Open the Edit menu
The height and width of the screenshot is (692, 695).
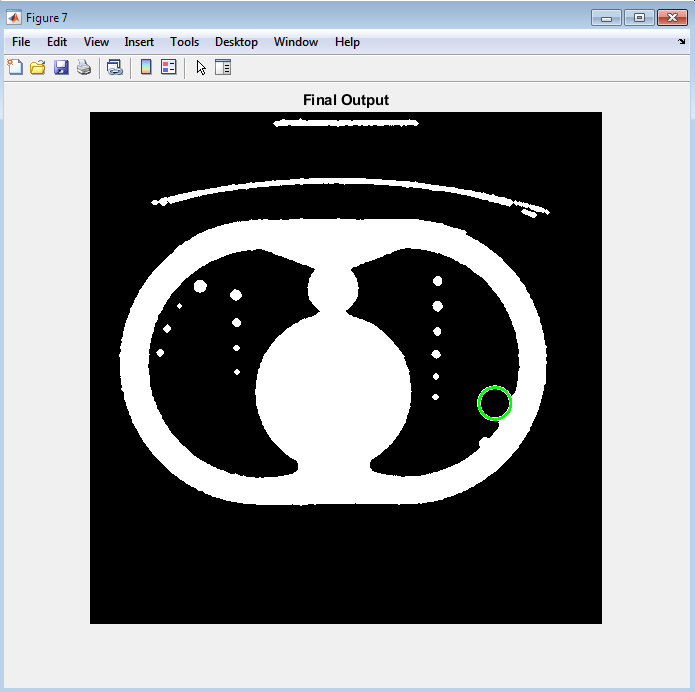click(57, 42)
